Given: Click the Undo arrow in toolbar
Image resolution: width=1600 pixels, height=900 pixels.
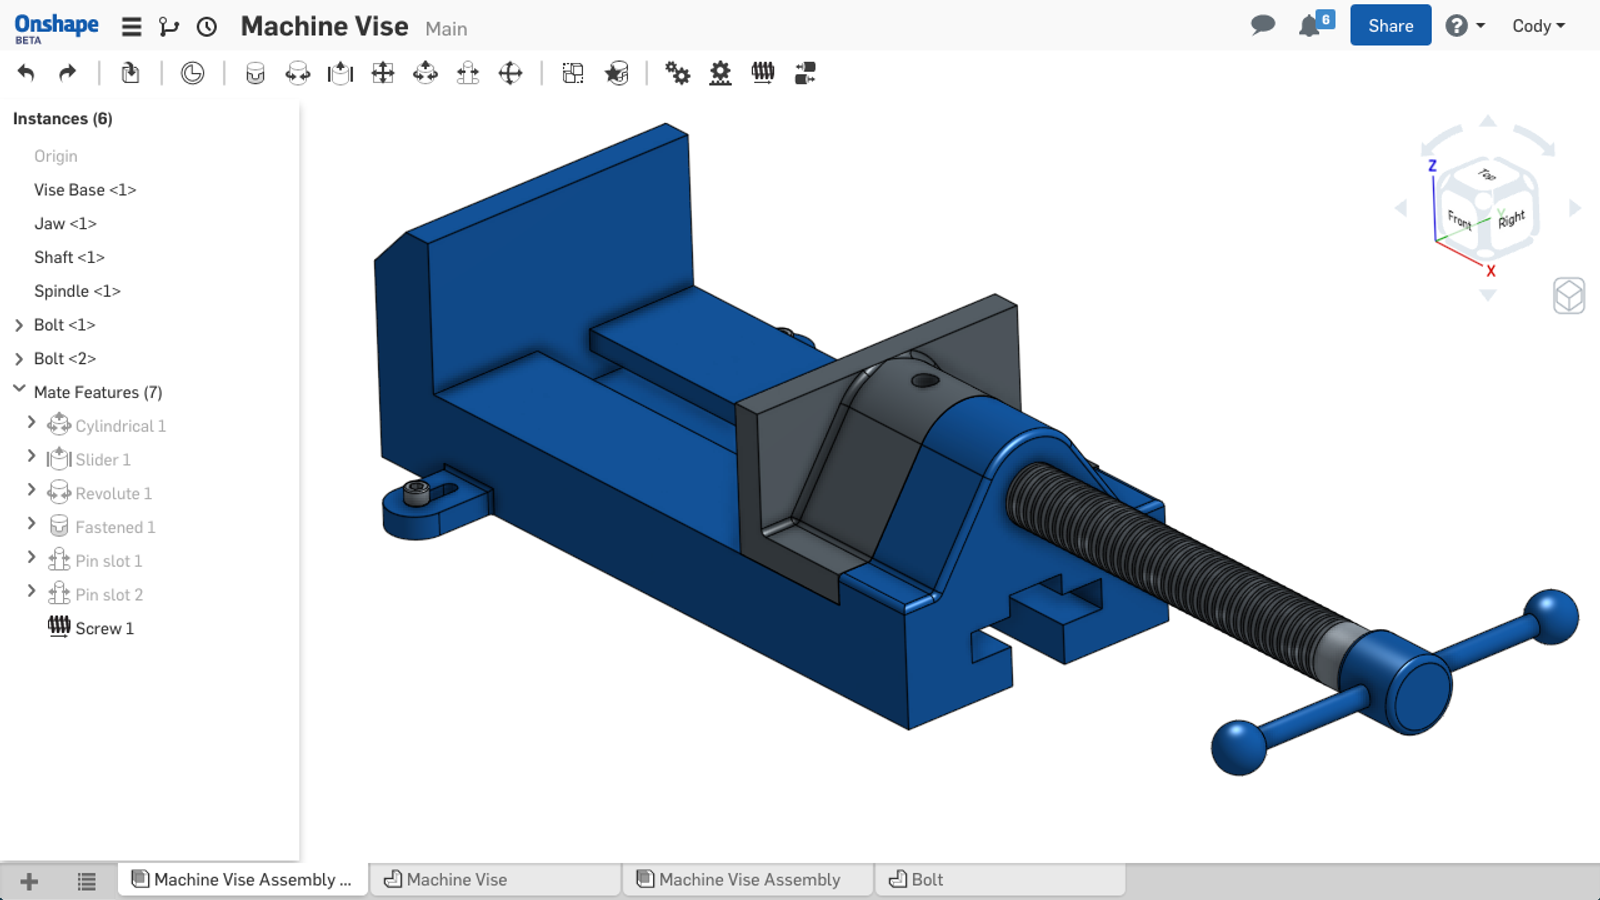Looking at the screenshot, I should click(x=26, y=73).
